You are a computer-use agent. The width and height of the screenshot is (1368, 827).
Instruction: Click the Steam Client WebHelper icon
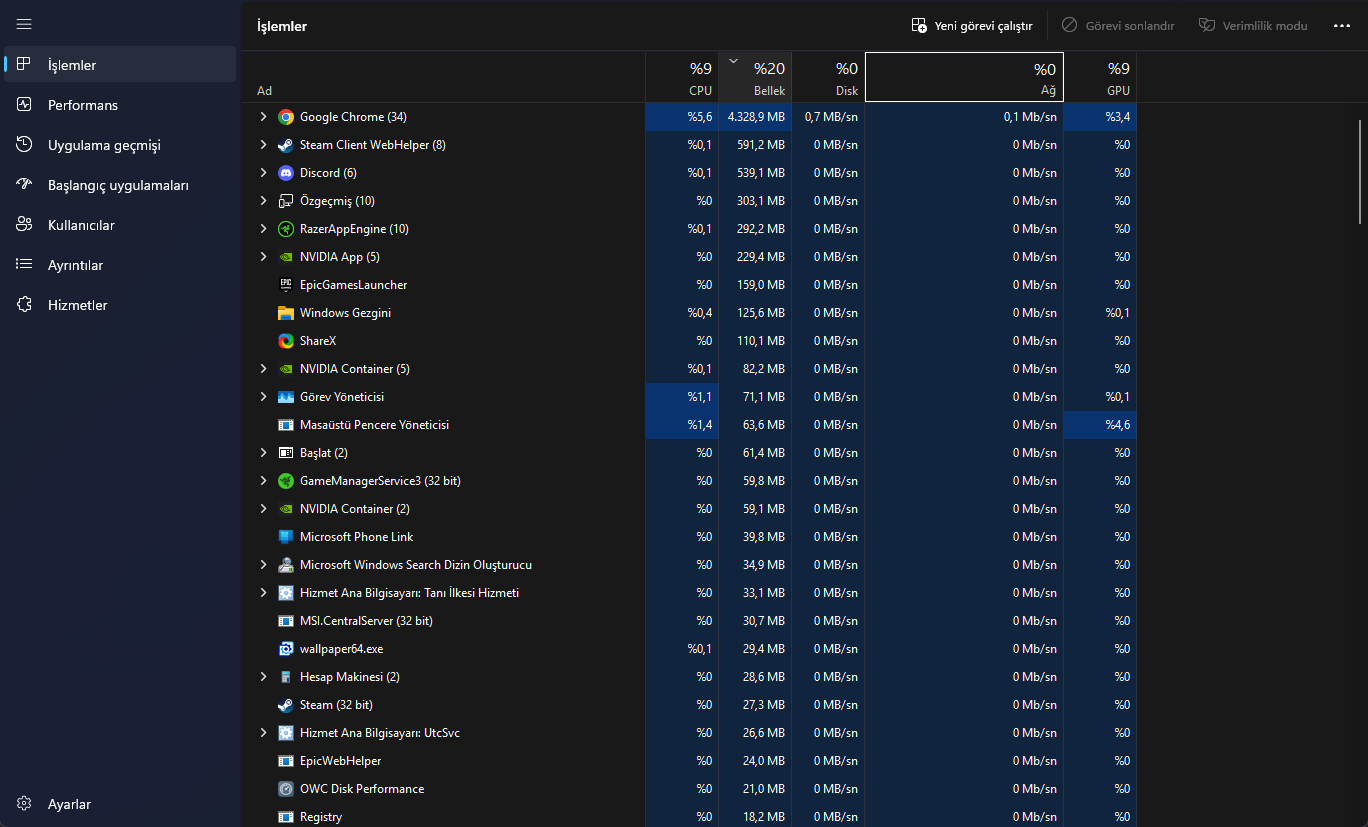click(286, 145)
